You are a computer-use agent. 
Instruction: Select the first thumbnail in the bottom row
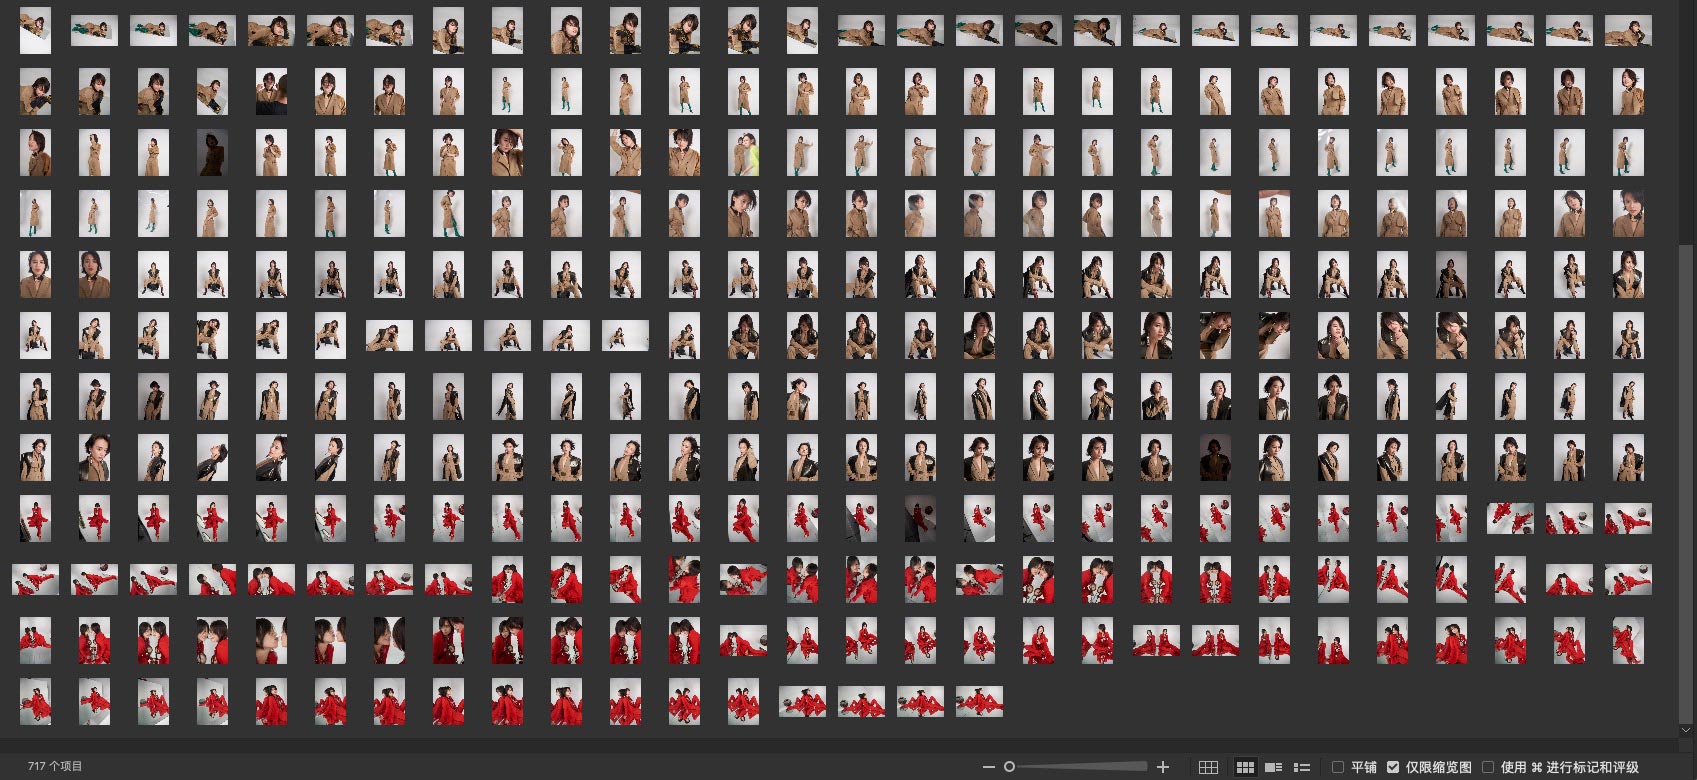(35, 702)
